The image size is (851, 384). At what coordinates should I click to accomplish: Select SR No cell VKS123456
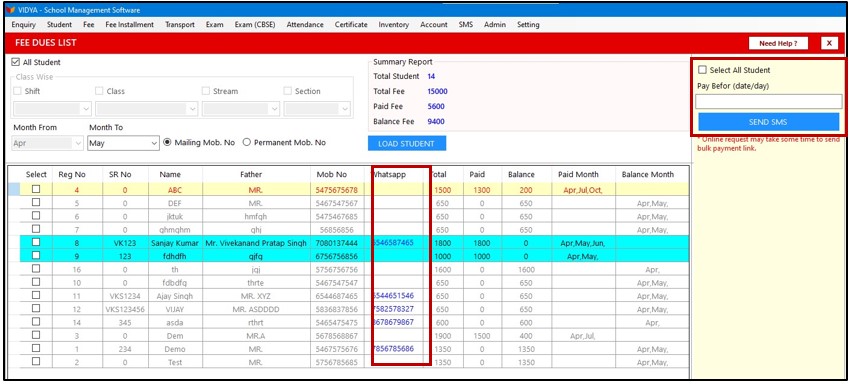(125, 309)
